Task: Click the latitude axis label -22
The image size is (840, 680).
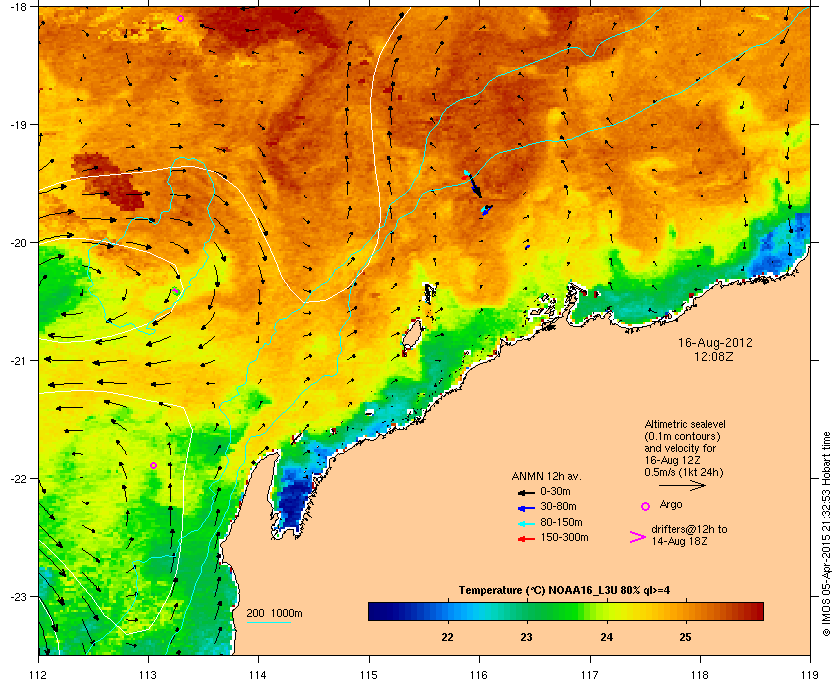Action: pyautogui.click(x=17, y=478)
